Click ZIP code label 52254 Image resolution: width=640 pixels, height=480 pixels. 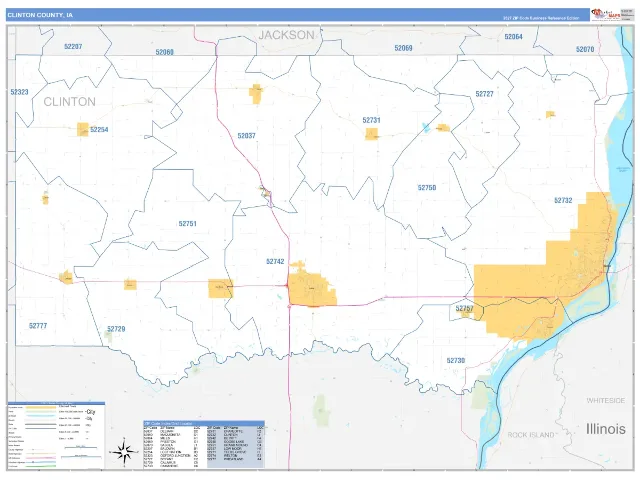pyautogui.click(x=99, y=130)
